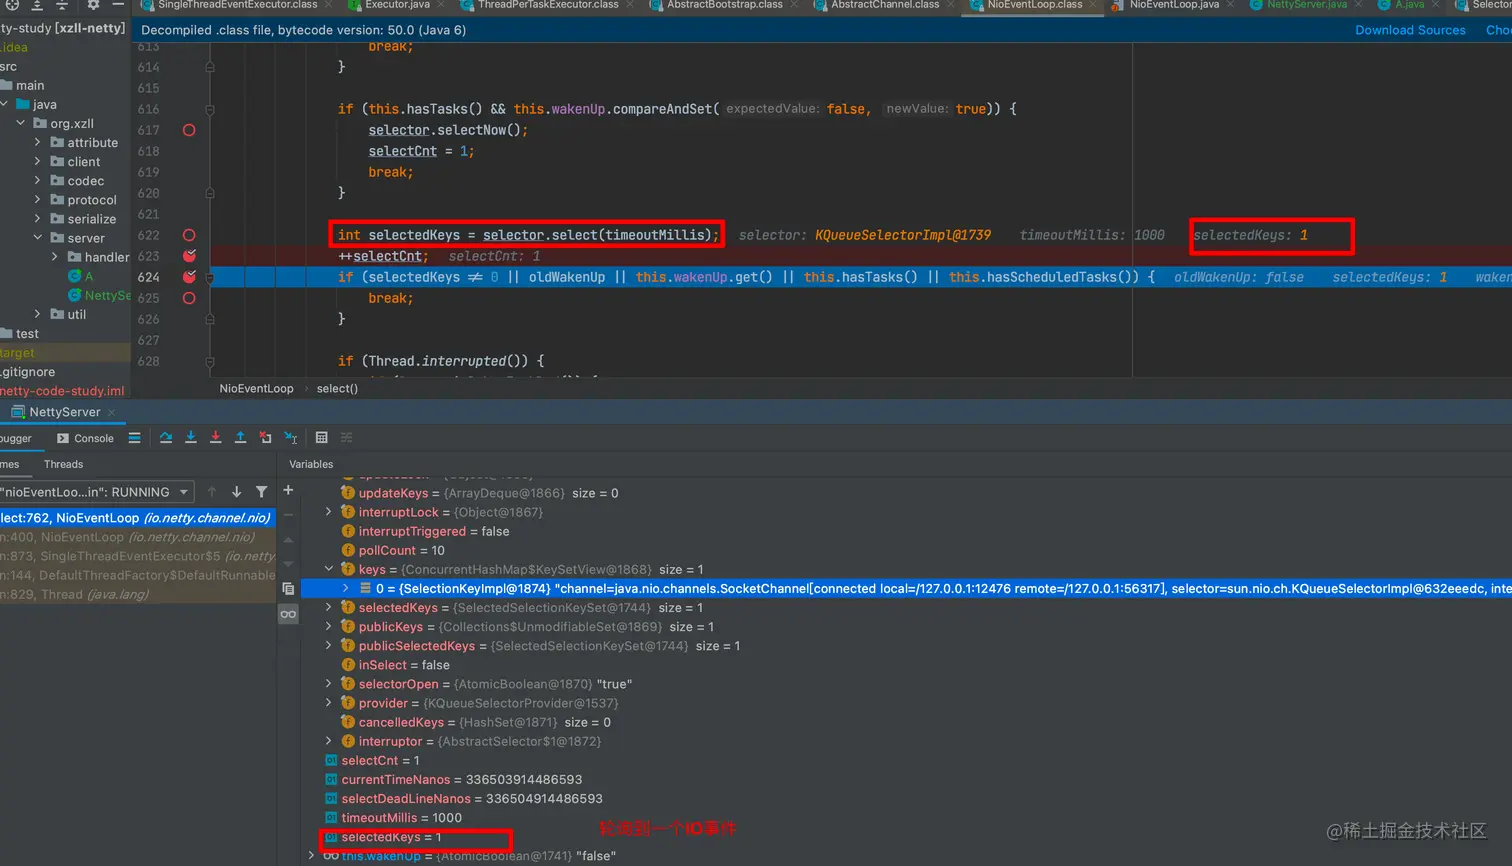The height and width of the screenshot is (866, 1512).
Task: Open the thread selector dropdown showing RUNNING
Action: pos(96,492)
